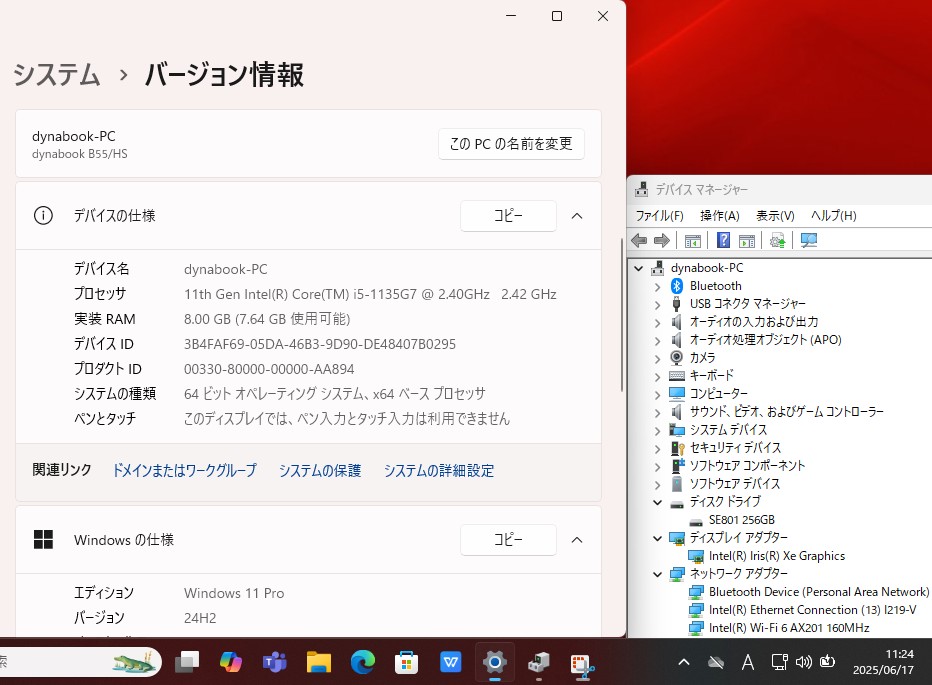Open the ファイル(F) menu

(x=660, y=216)
